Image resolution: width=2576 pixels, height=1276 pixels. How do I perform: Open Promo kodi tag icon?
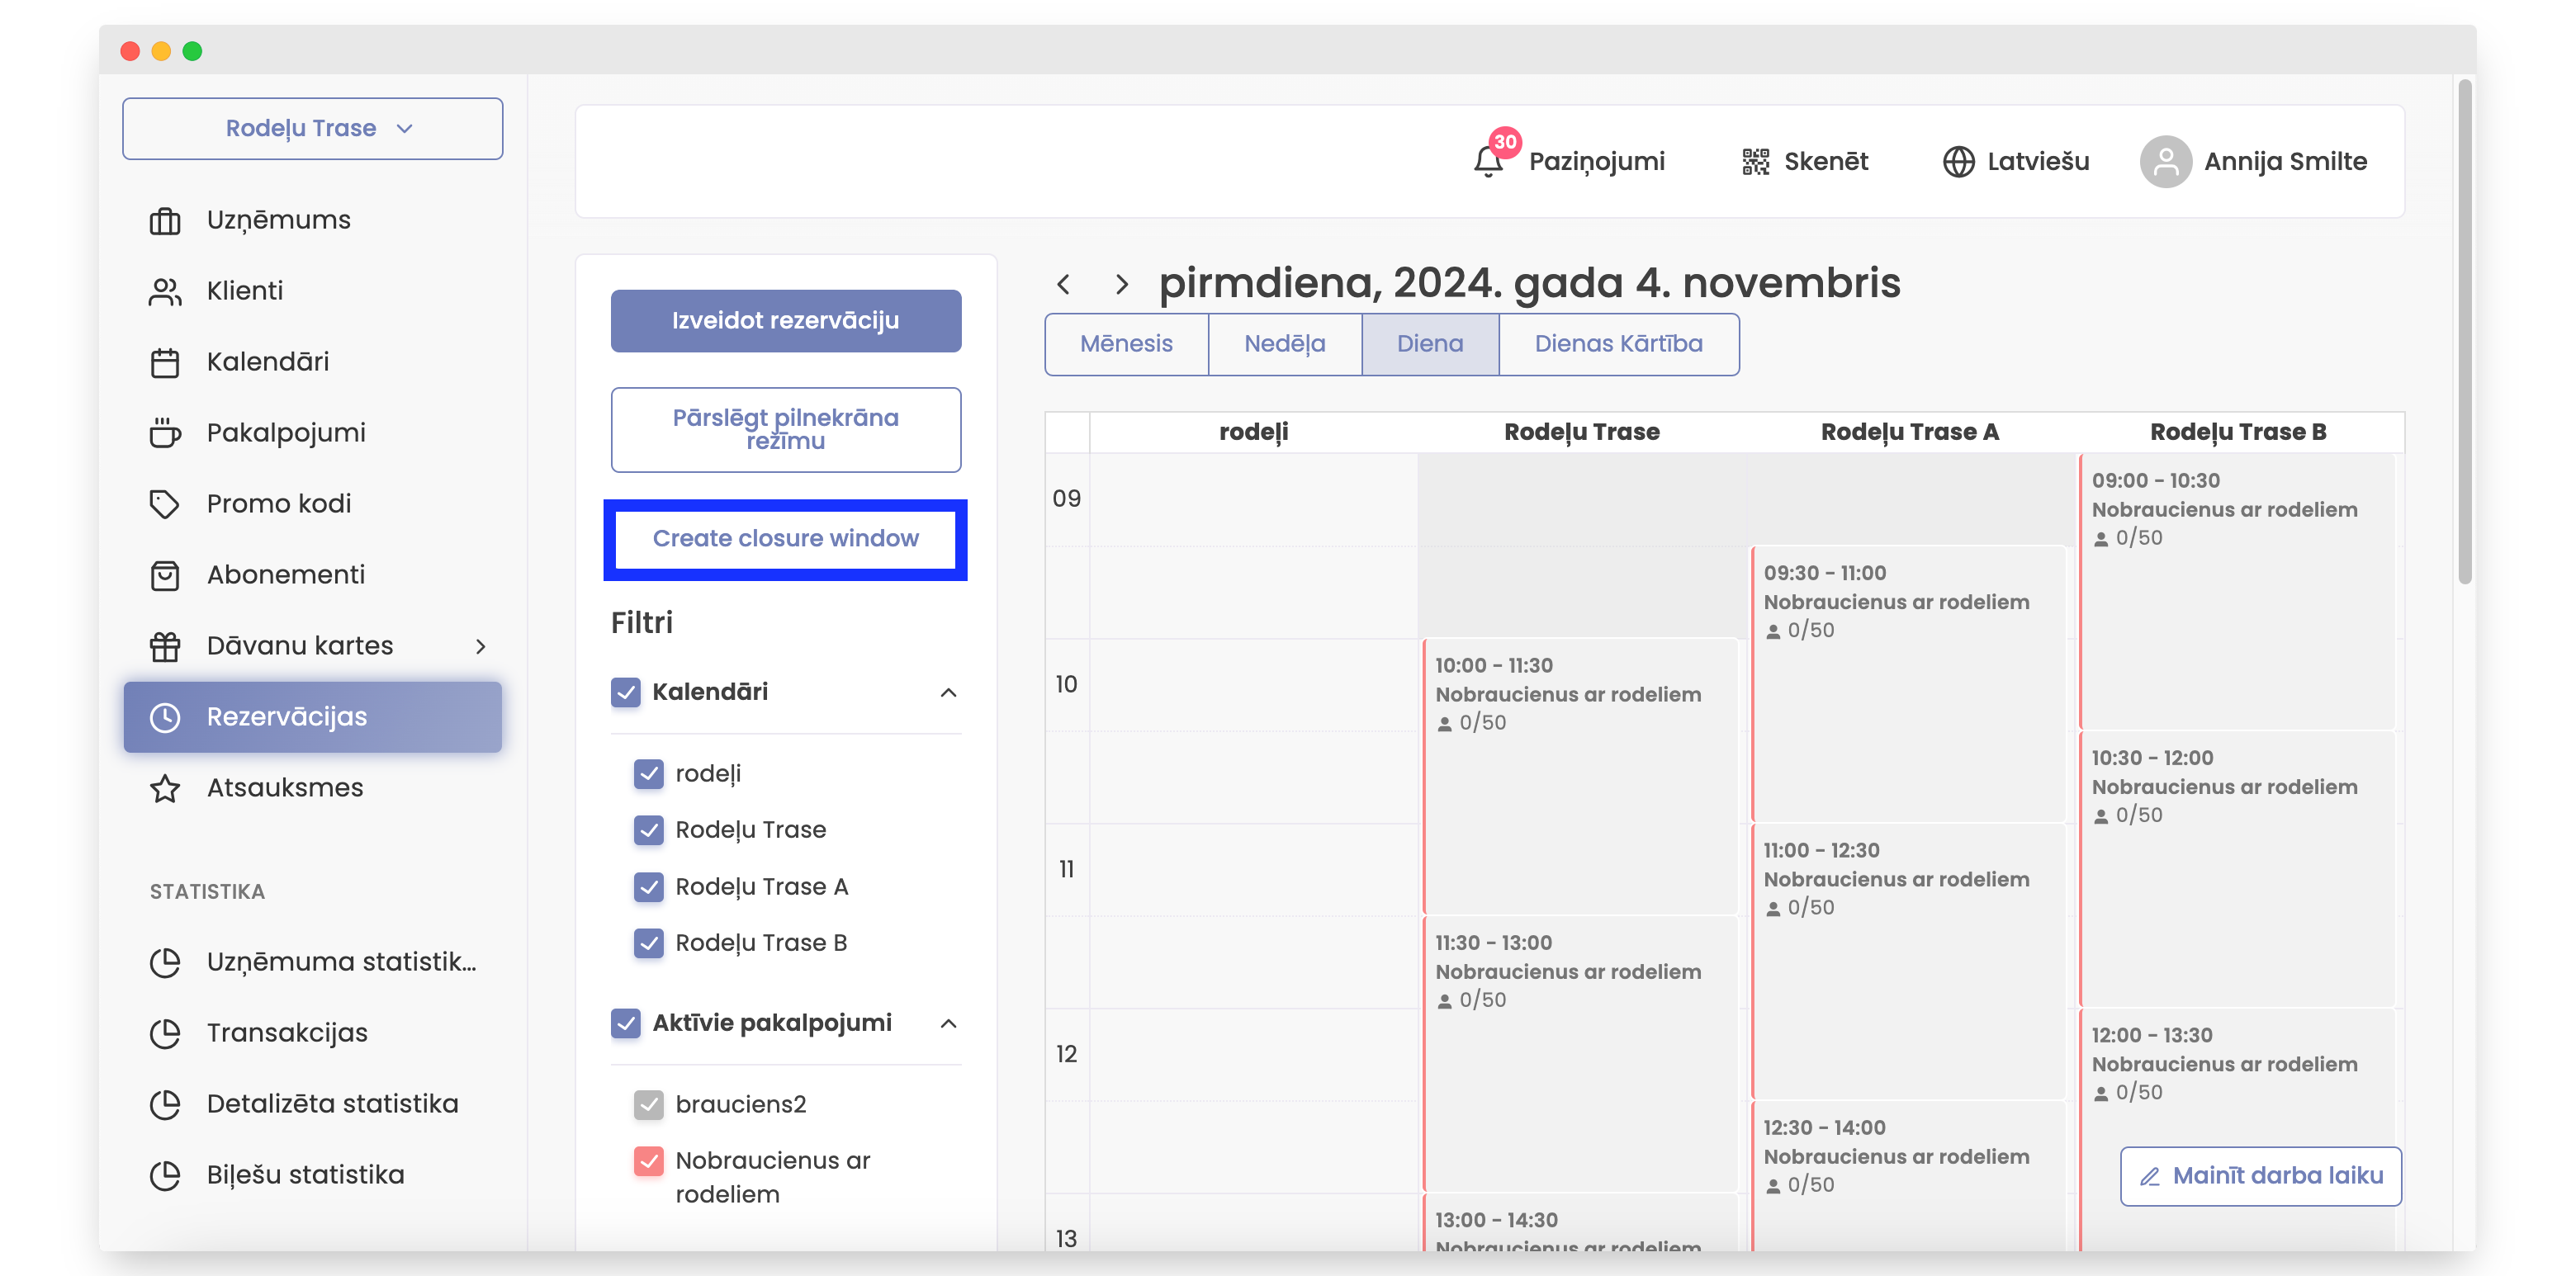click(165, 503)
